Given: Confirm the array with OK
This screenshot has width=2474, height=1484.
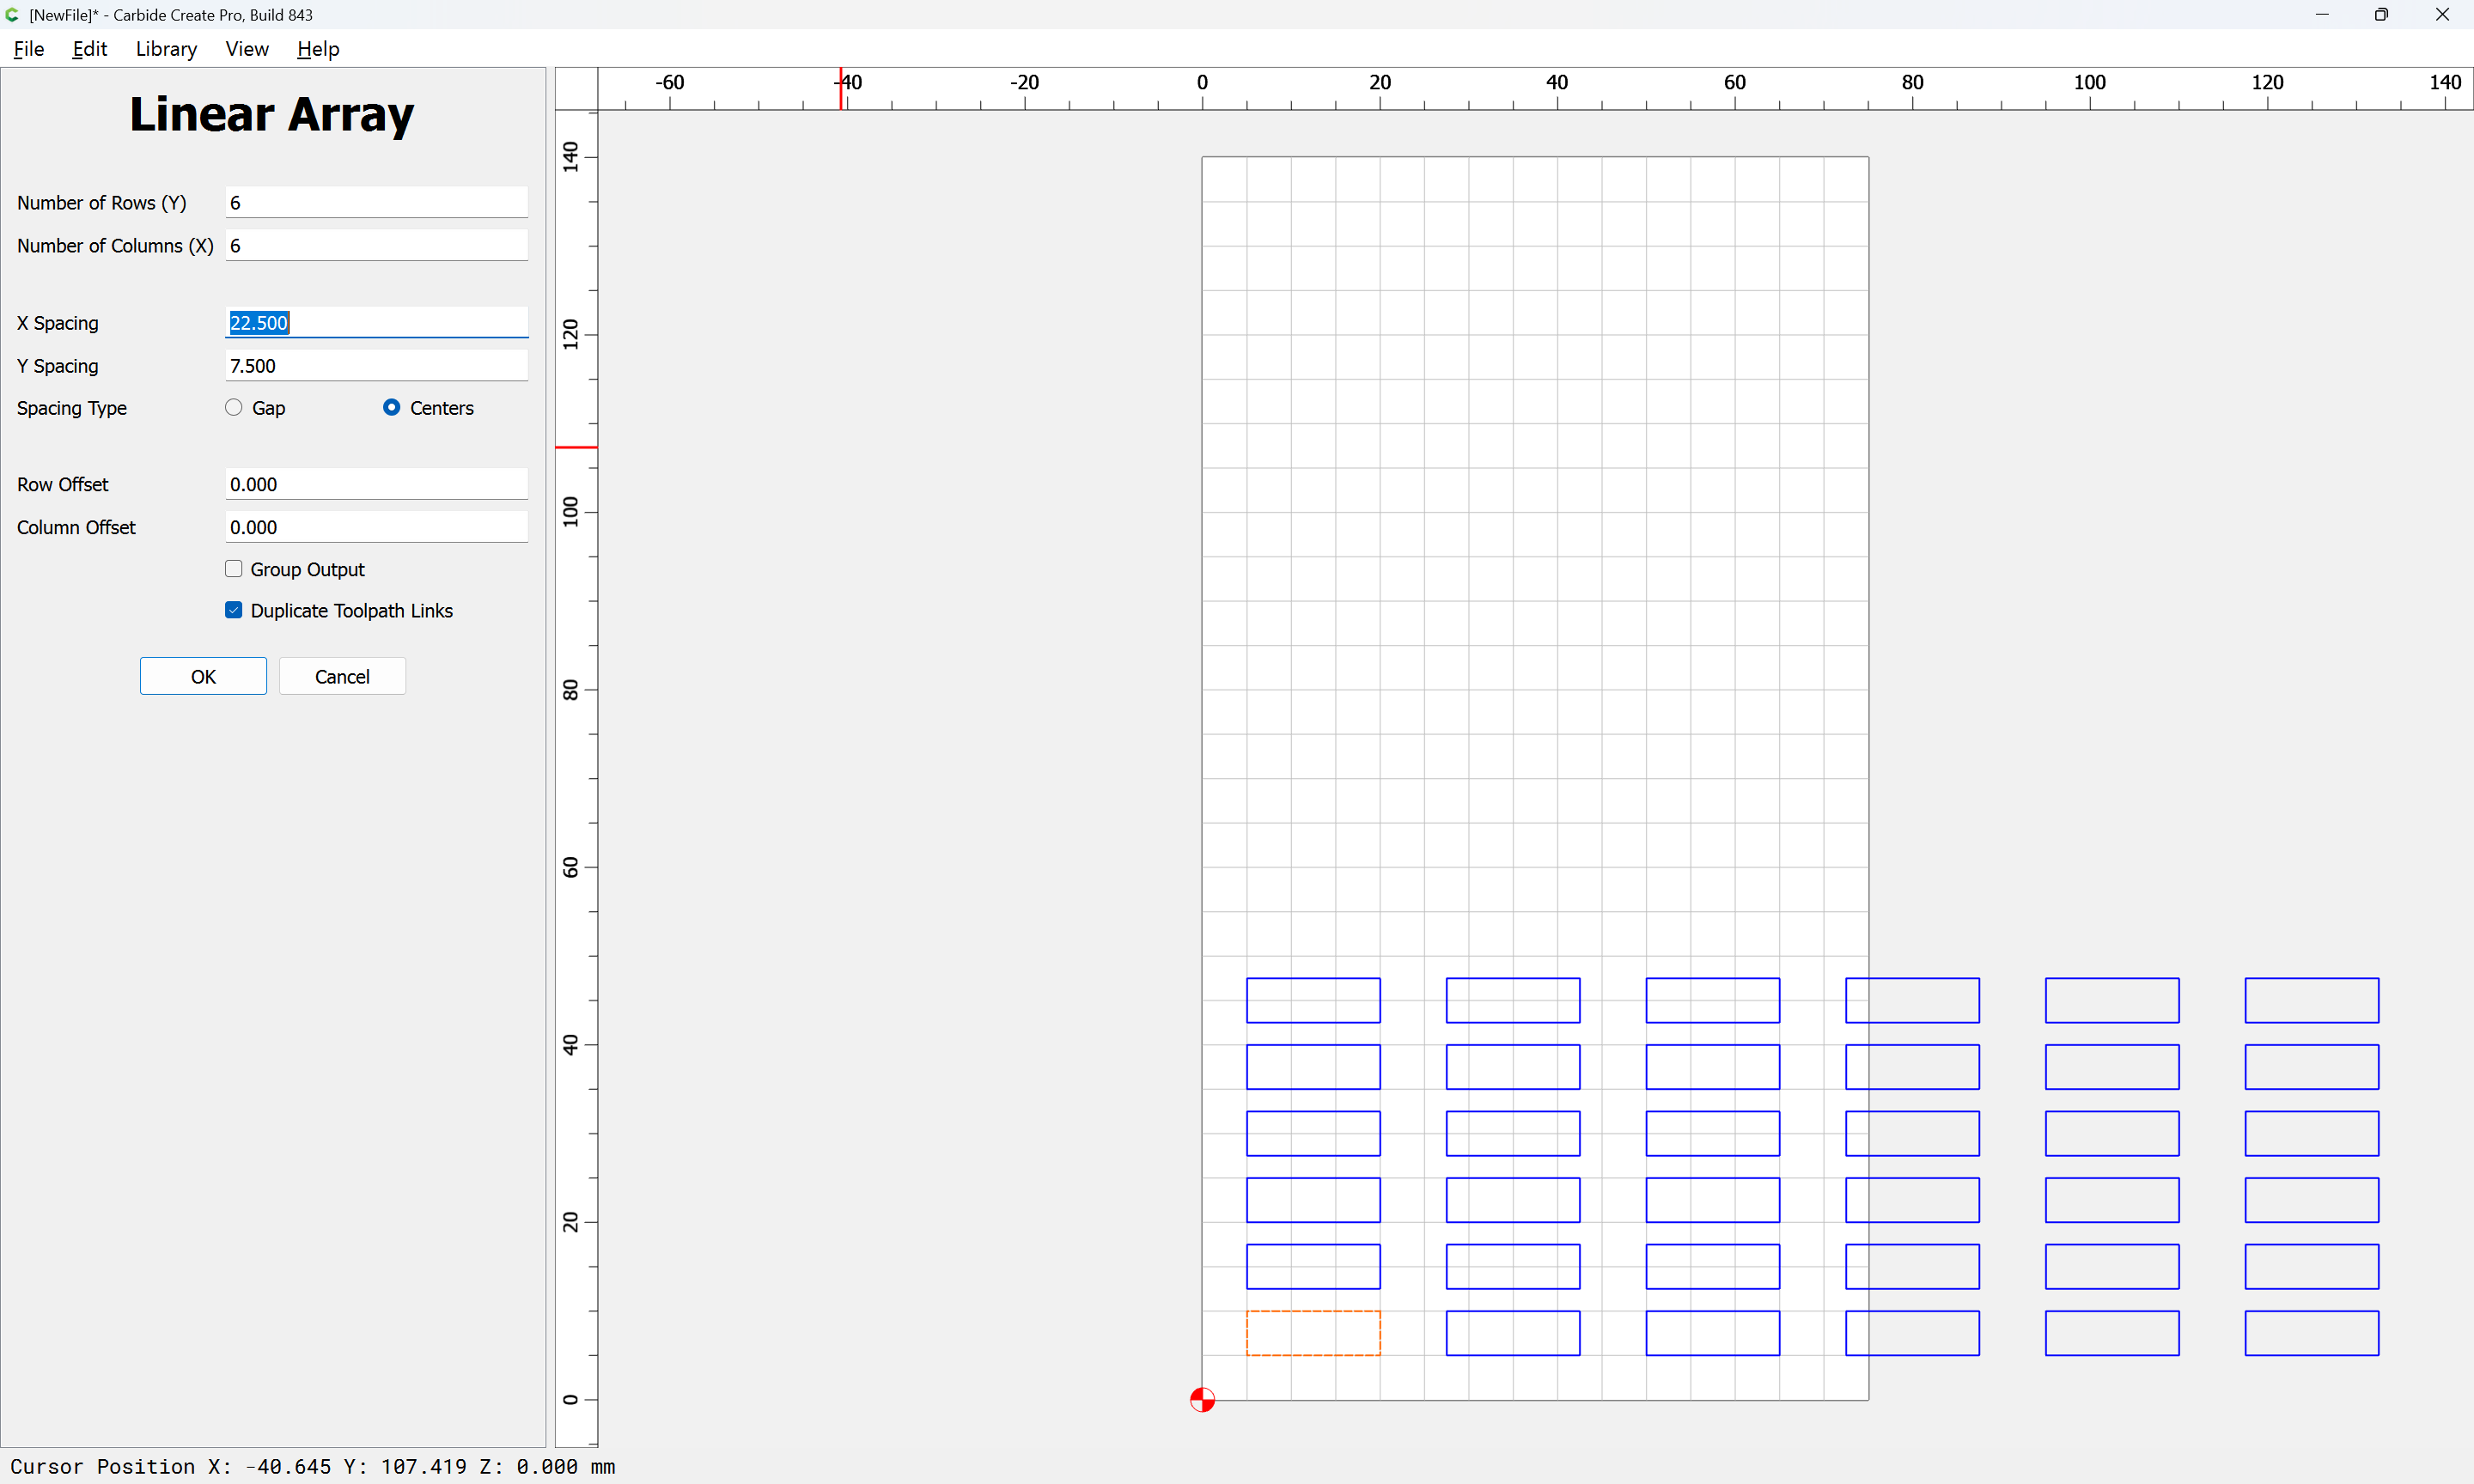Looking at the screenshot, I should [203, 676].
